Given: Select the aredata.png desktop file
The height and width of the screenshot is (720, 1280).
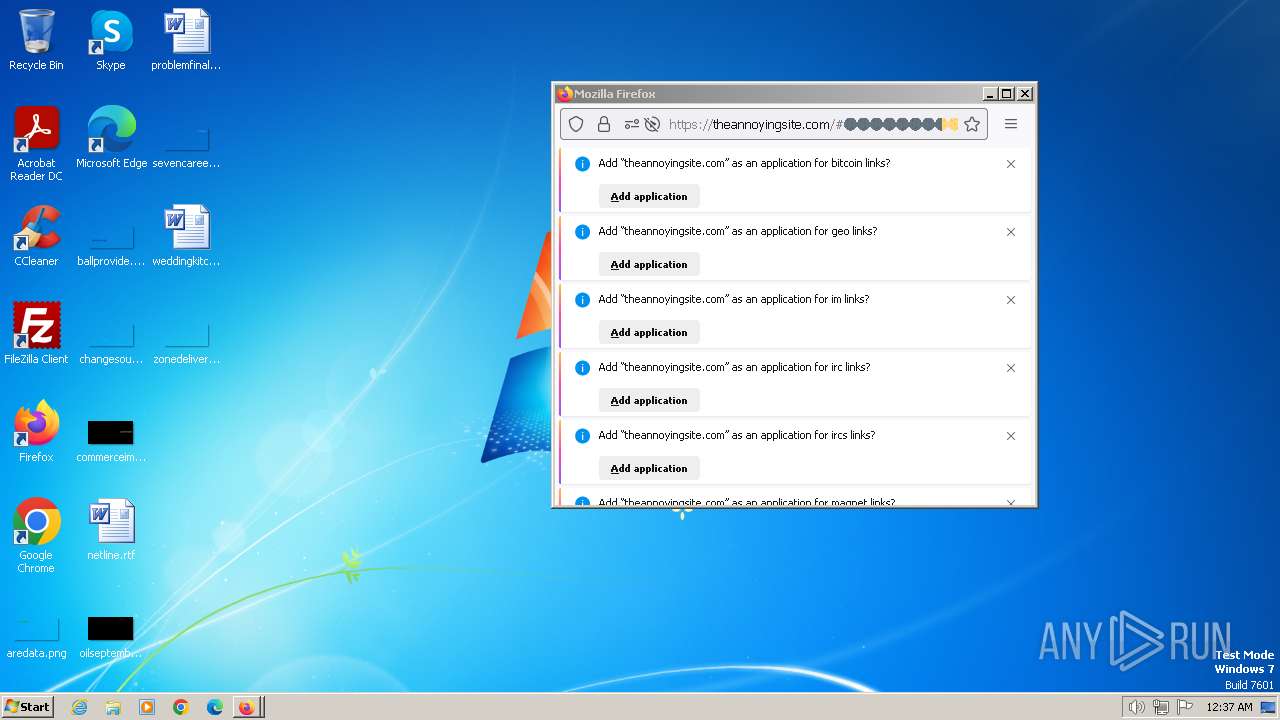Looking at the screenshot, I should pyautogui.click(x=36, y=636).
